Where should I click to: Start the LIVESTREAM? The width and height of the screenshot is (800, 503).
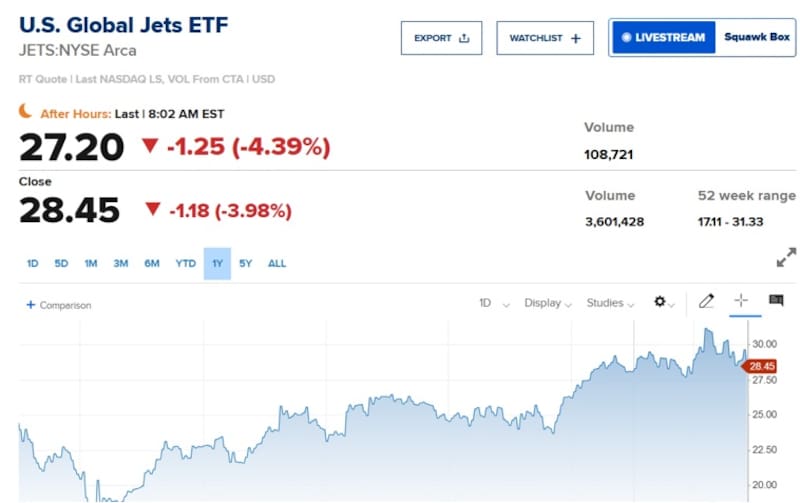[661, 38]
